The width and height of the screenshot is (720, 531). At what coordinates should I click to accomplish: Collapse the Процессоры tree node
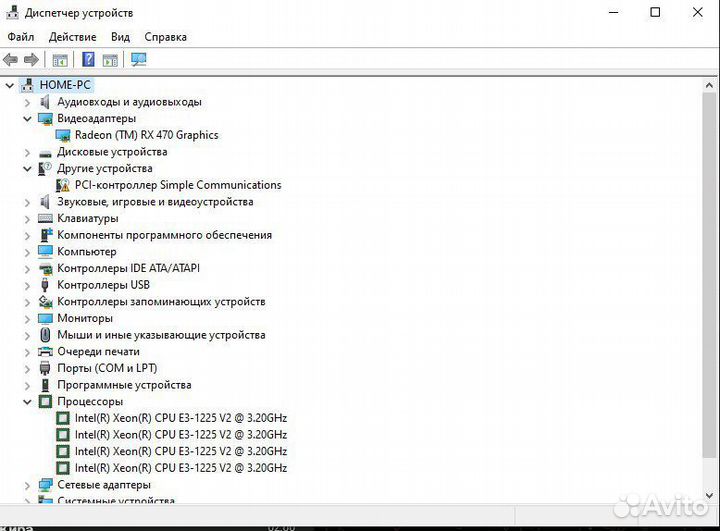[x=28, y=401]
